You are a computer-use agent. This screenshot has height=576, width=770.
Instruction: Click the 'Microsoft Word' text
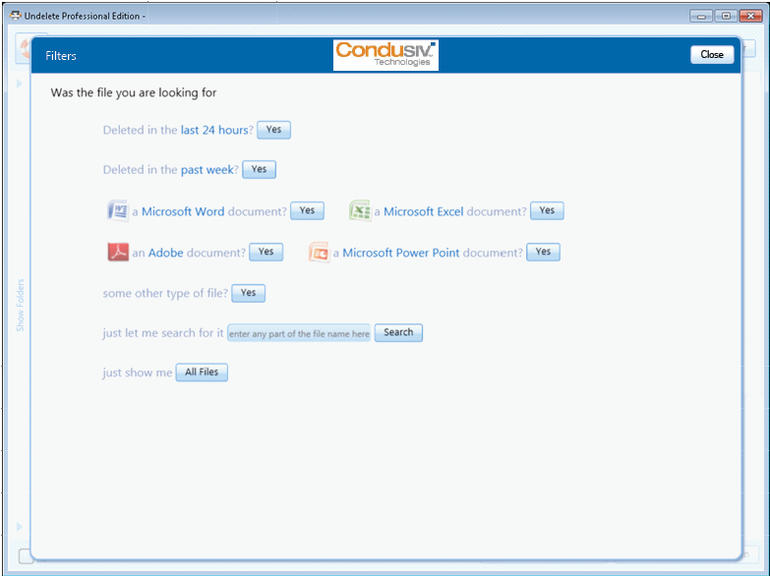pos(183,212)
